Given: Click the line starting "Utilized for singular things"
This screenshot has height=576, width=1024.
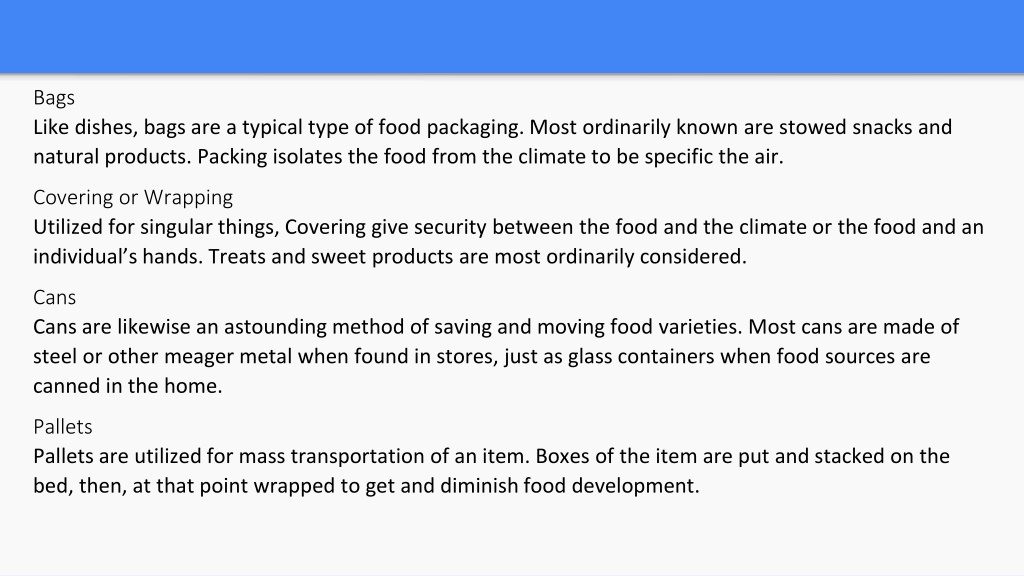Looking at the screenshot, I should tap(508, 227).
